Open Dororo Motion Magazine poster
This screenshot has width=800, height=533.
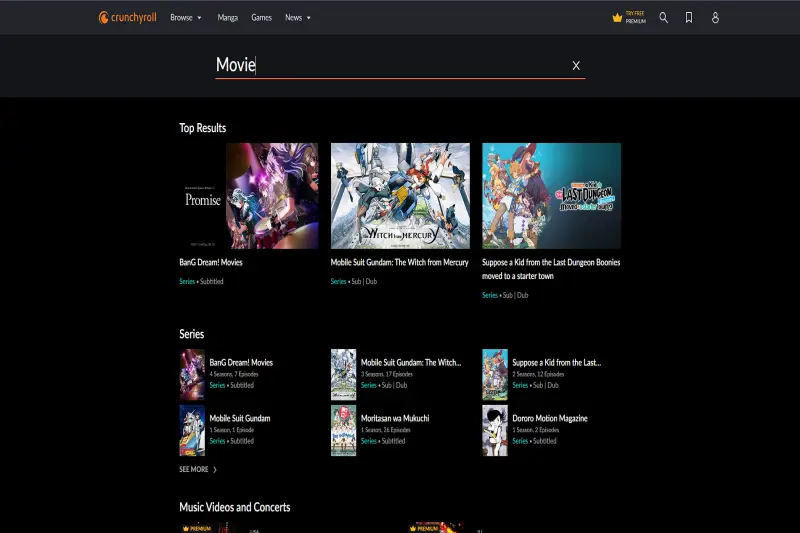click(495, 430)
